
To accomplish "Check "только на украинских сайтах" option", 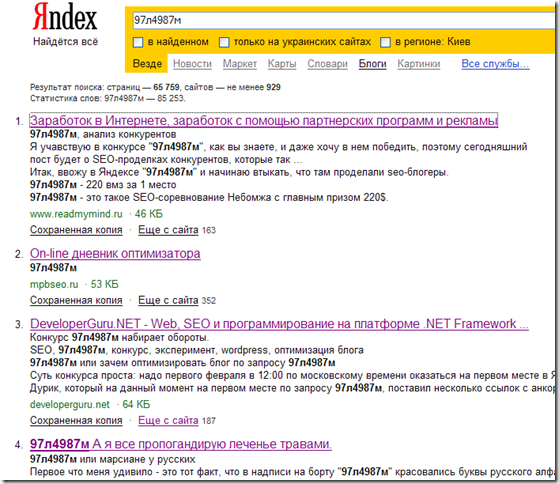I will click(224, 42).
